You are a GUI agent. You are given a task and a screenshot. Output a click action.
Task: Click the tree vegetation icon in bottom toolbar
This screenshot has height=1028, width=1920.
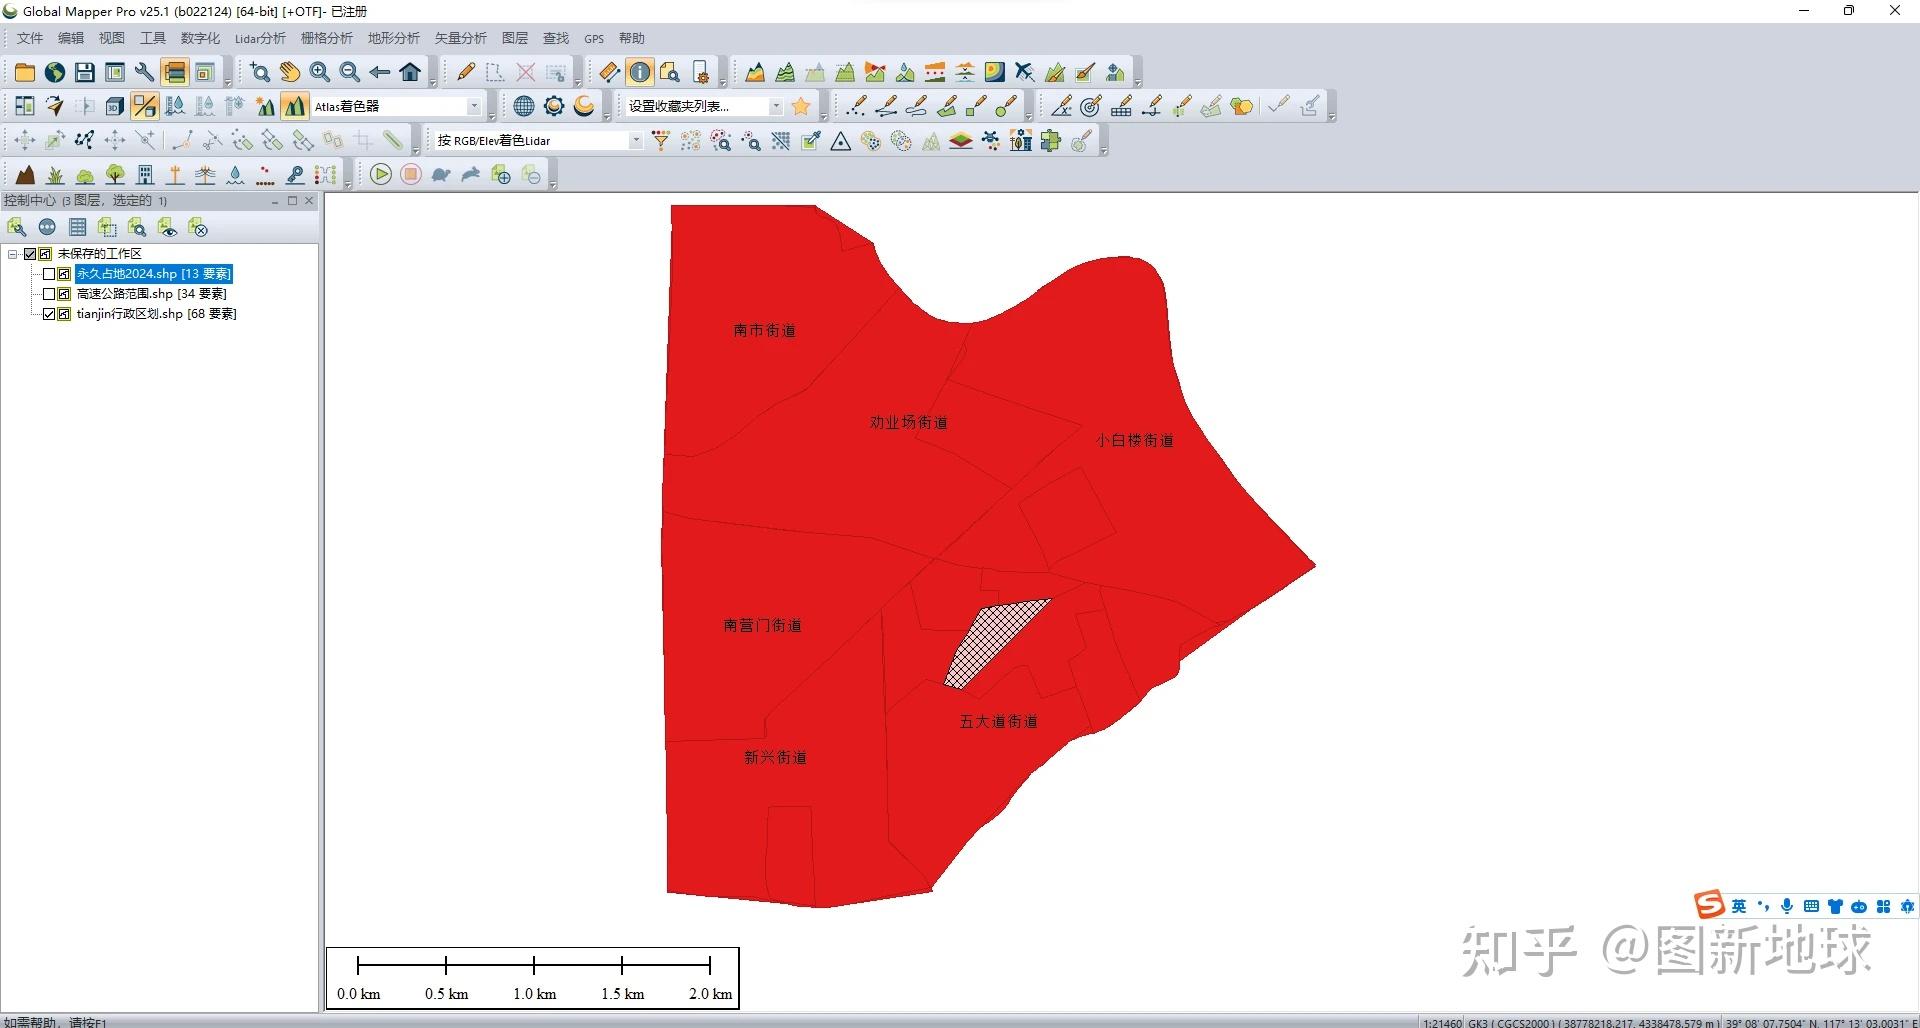coord(115,175)
